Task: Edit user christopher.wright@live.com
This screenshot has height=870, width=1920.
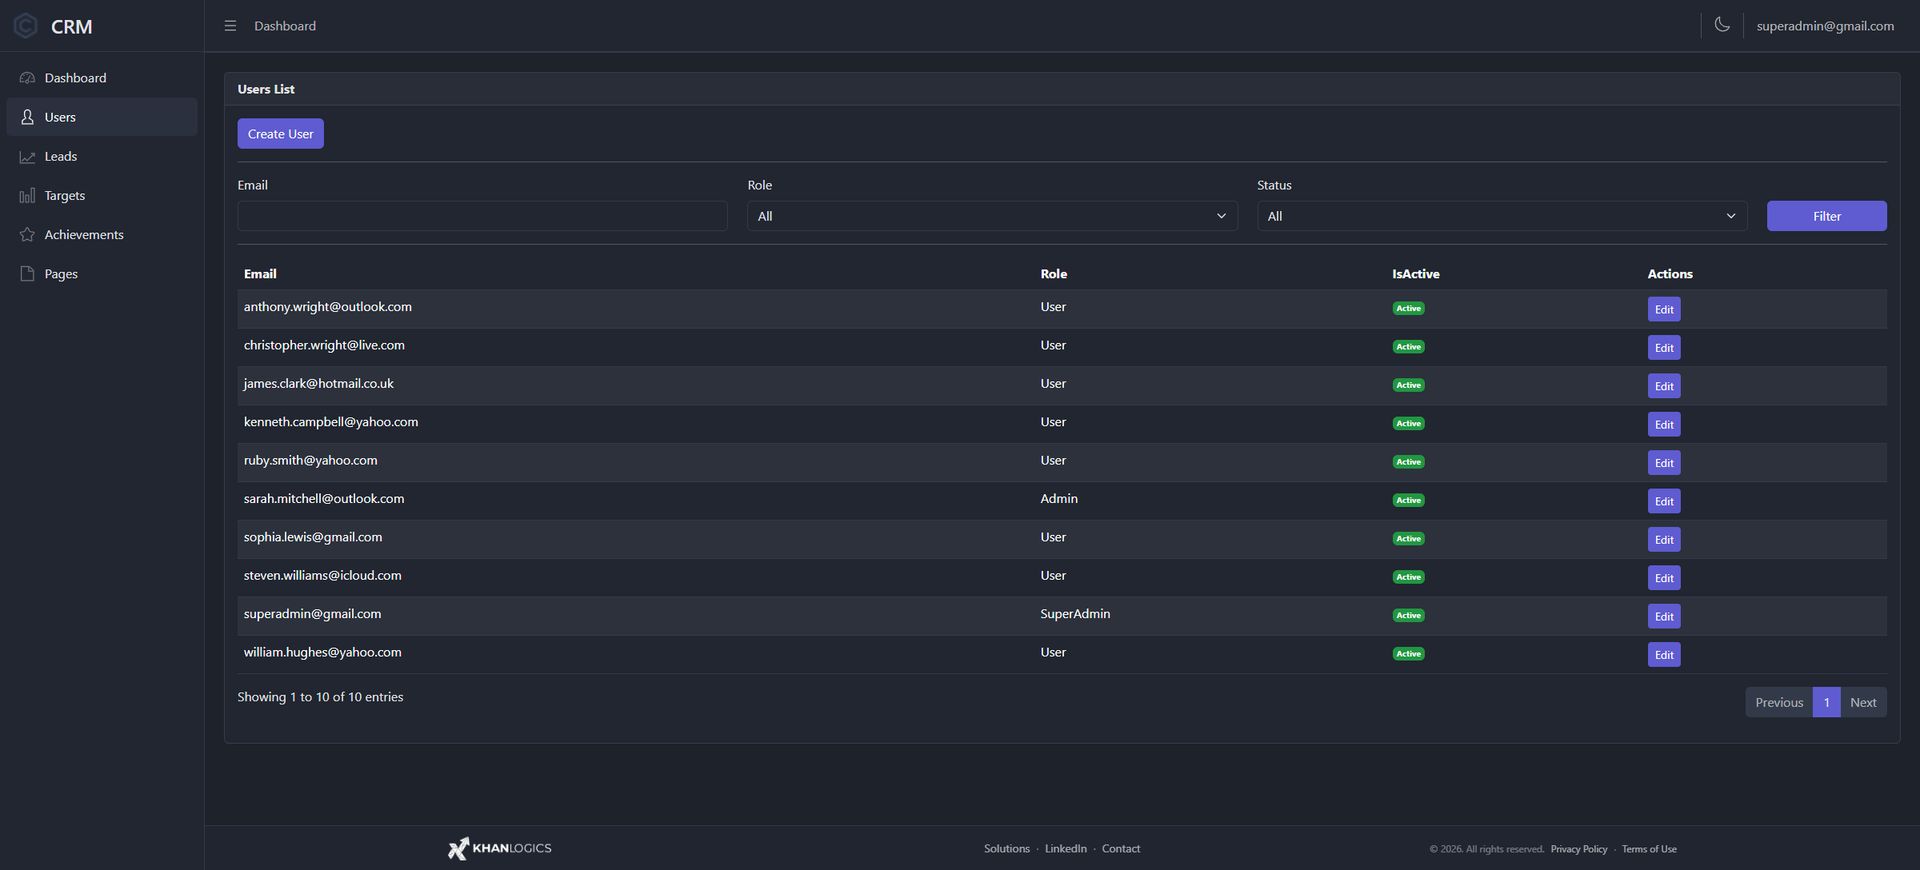Action: coord(1664,348)
